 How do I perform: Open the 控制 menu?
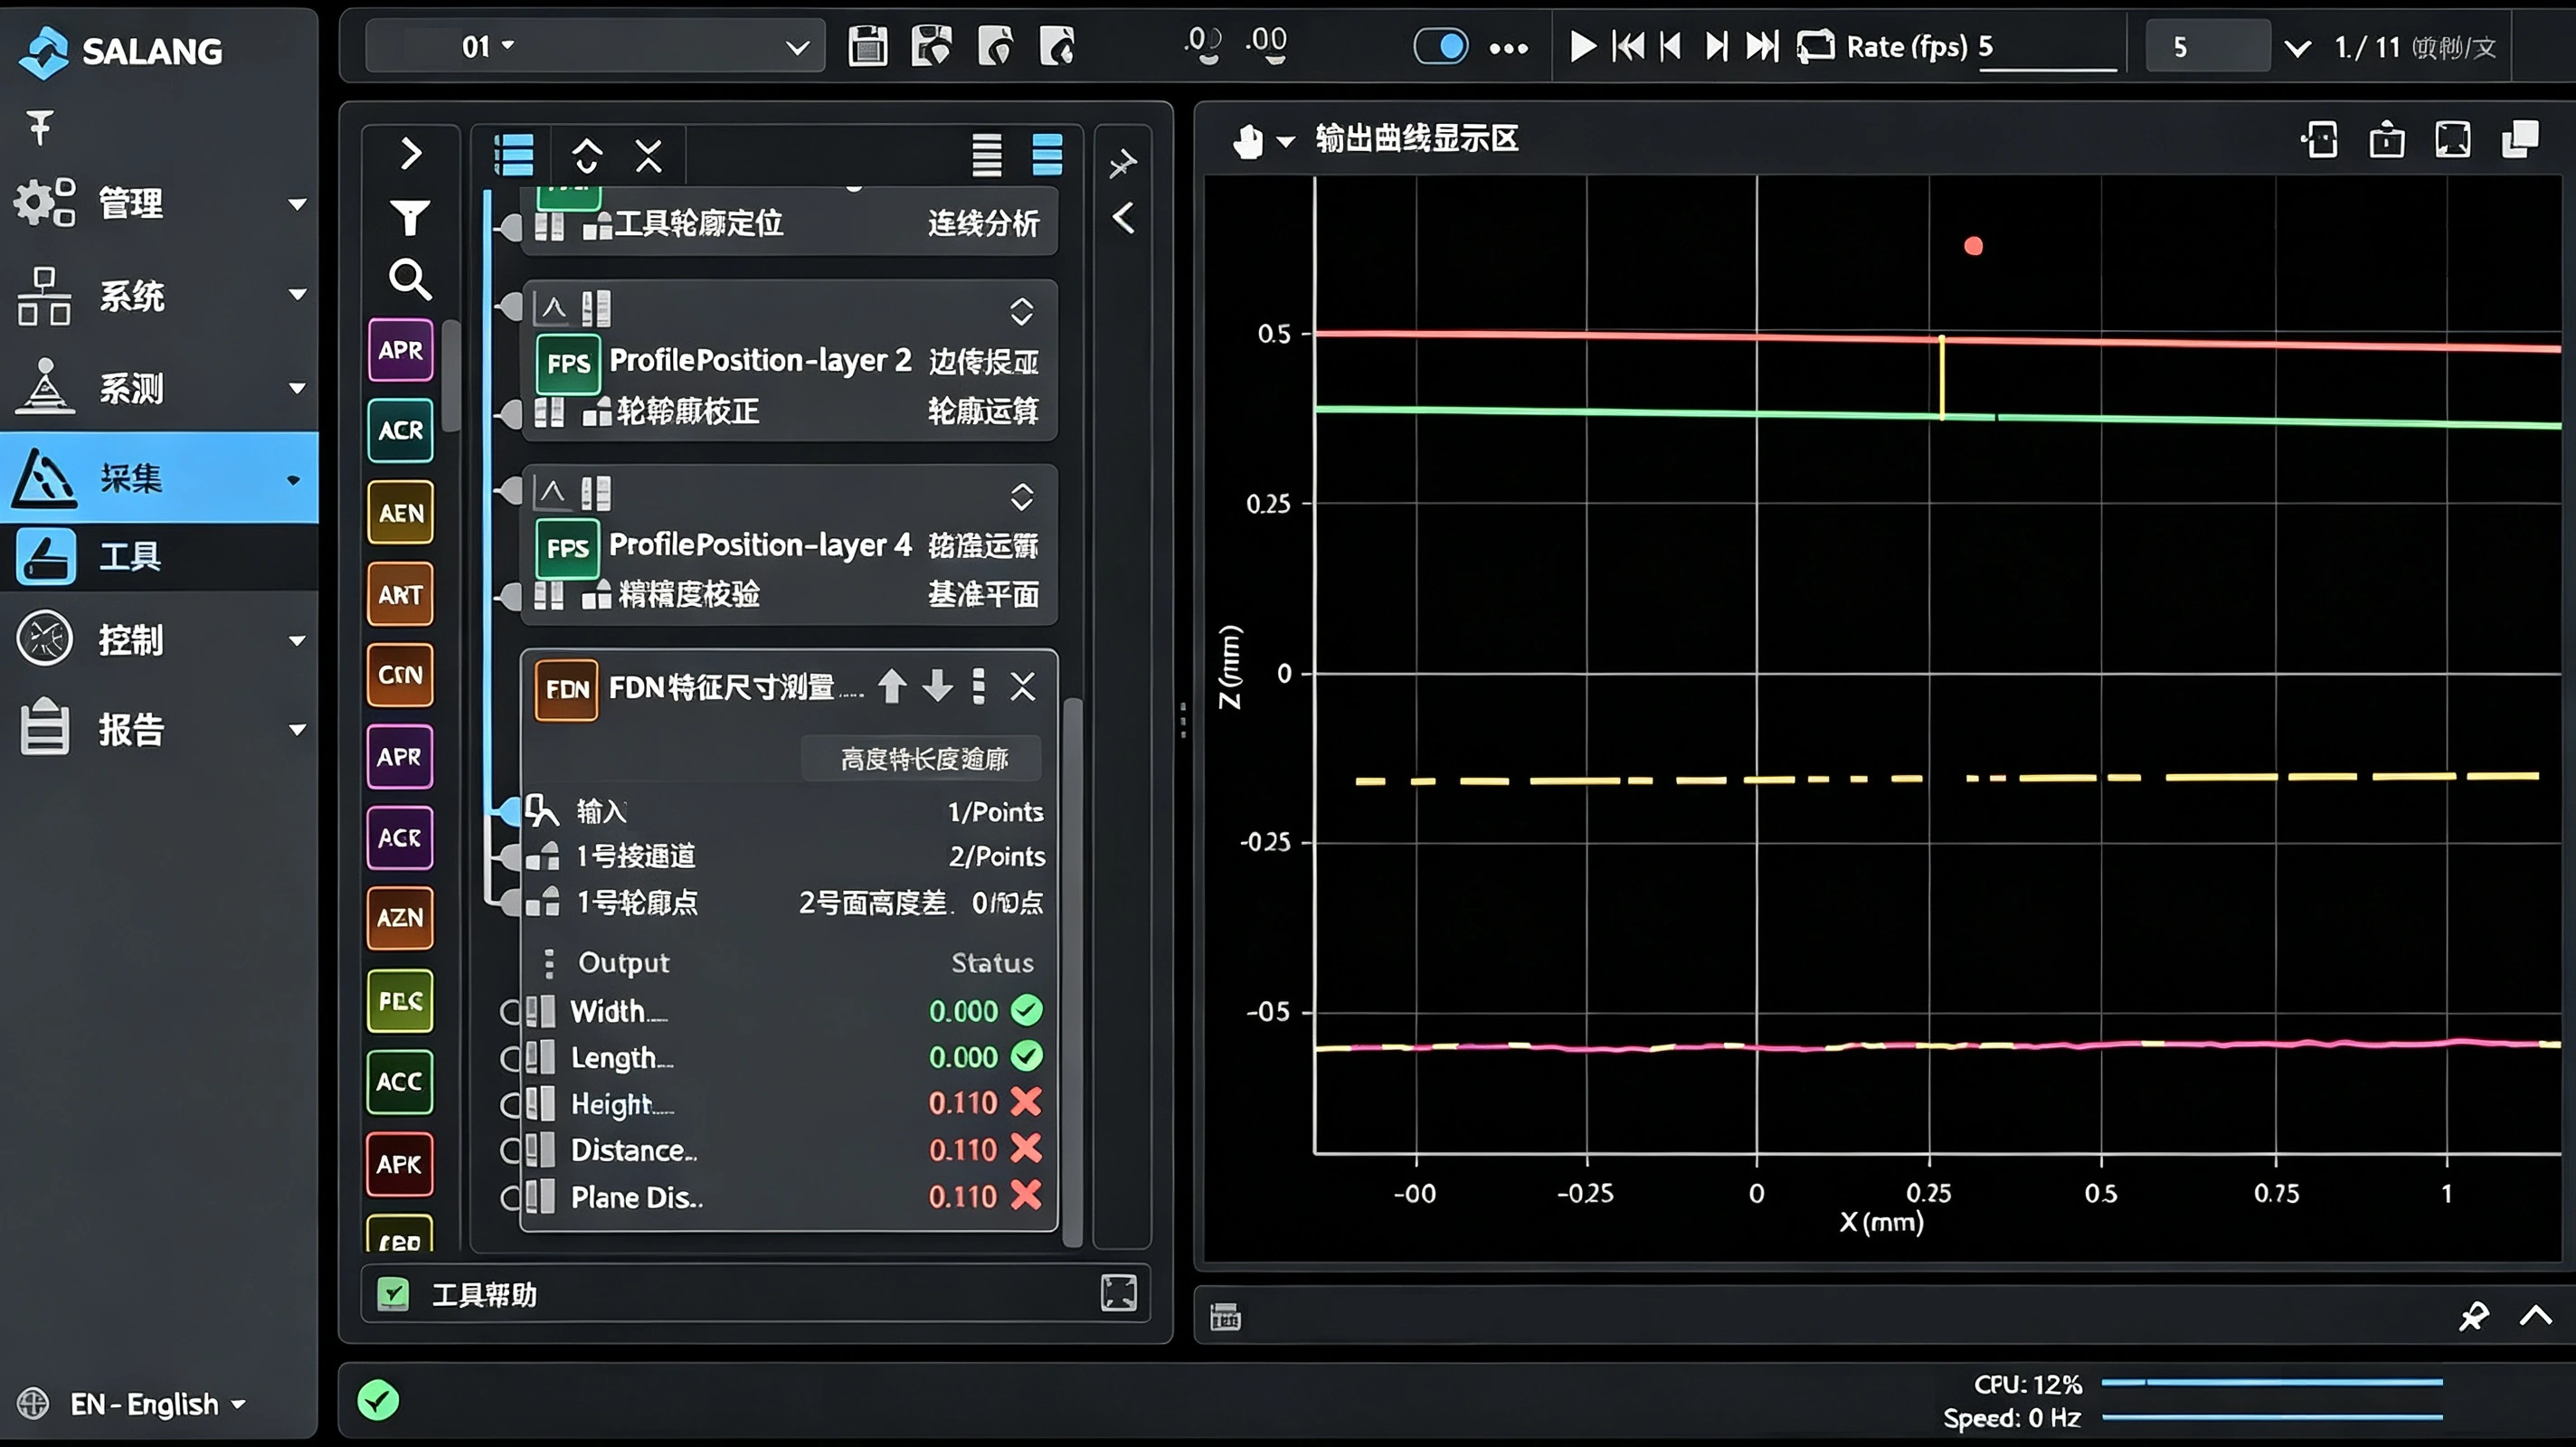tap(160, 640)
